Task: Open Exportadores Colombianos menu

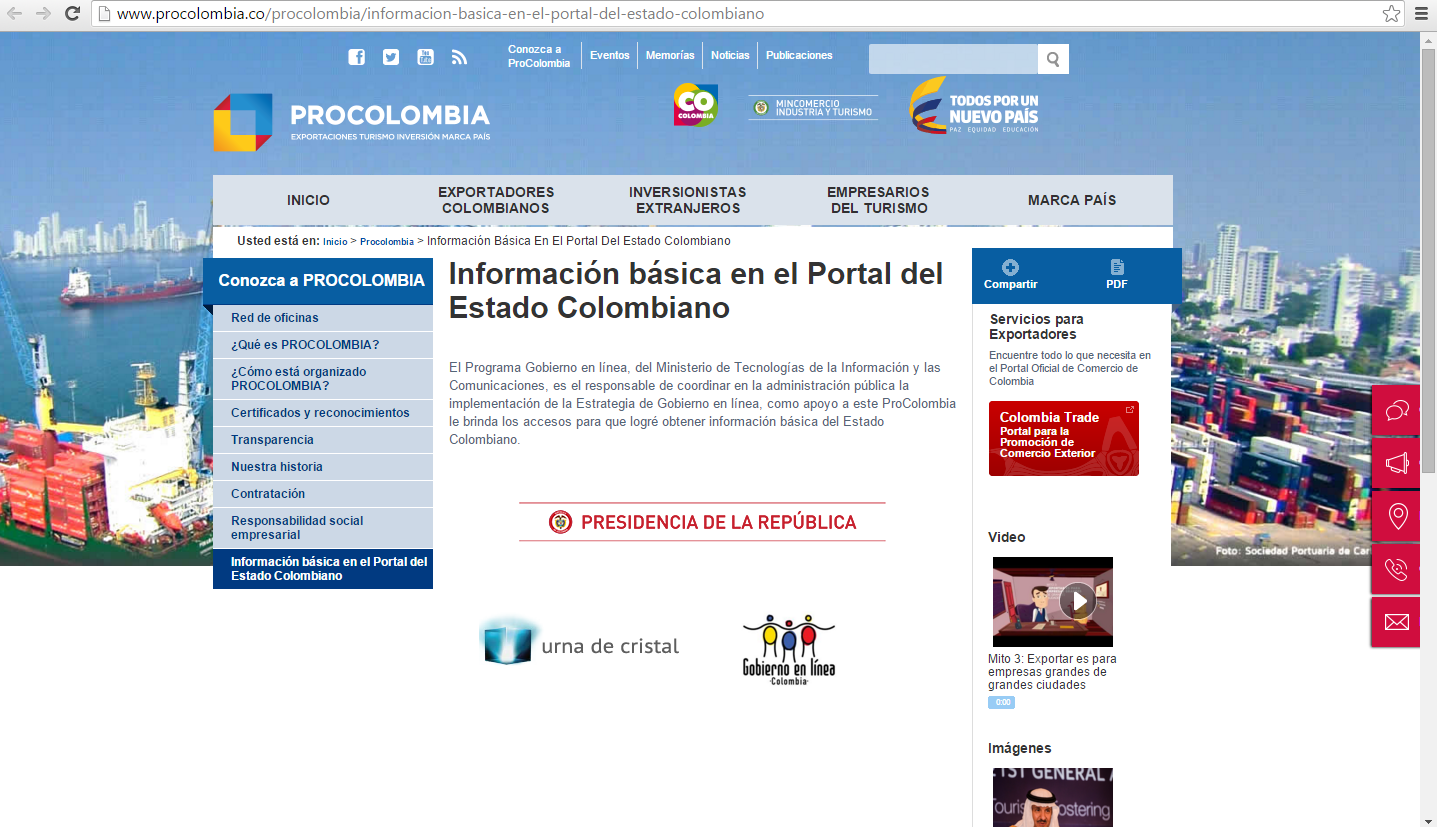Action: (496, 200)
